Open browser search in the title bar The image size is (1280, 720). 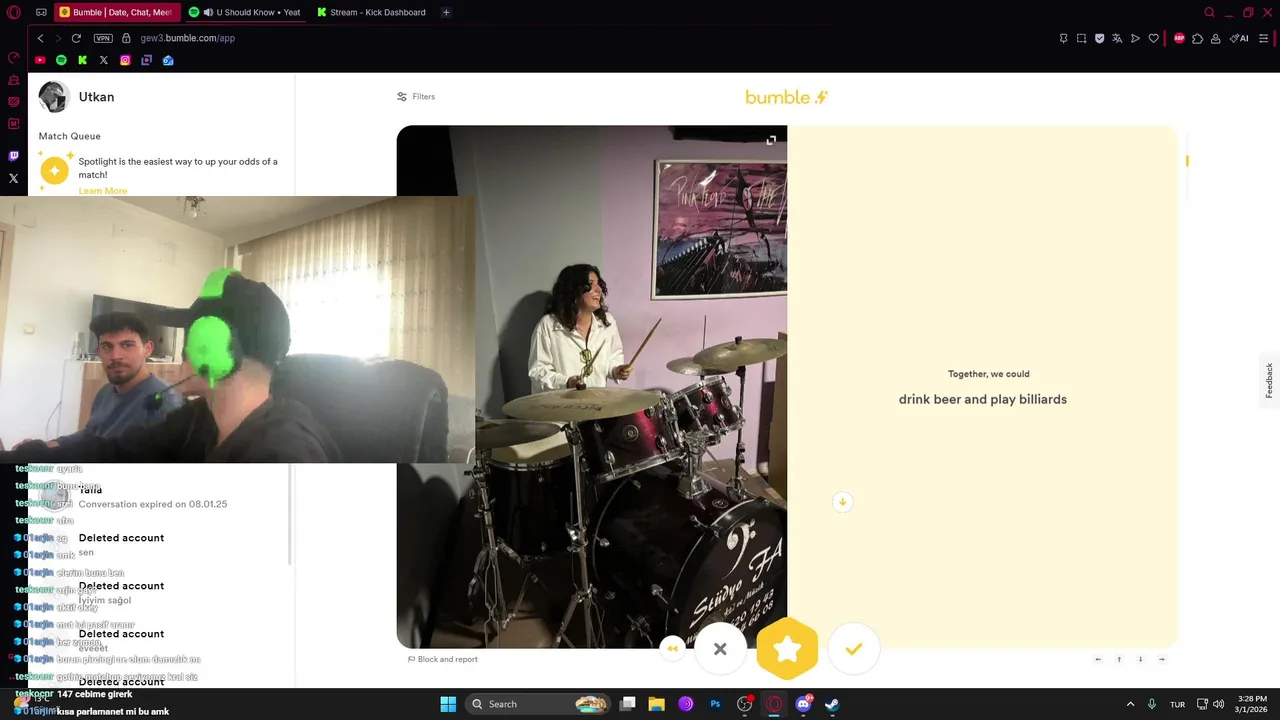click(1209, 13)
